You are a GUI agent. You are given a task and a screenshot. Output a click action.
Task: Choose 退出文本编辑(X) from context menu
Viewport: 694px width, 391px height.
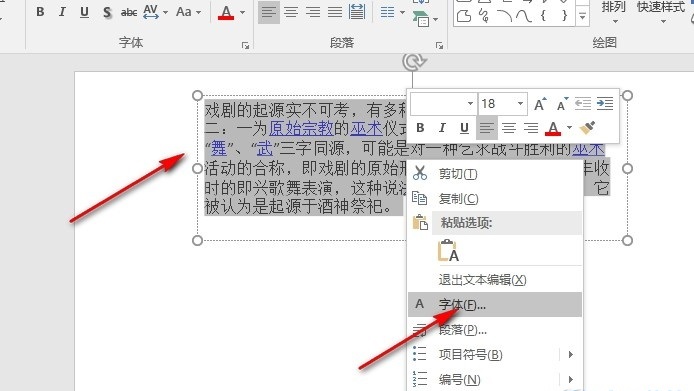click(x=495, y=280)
